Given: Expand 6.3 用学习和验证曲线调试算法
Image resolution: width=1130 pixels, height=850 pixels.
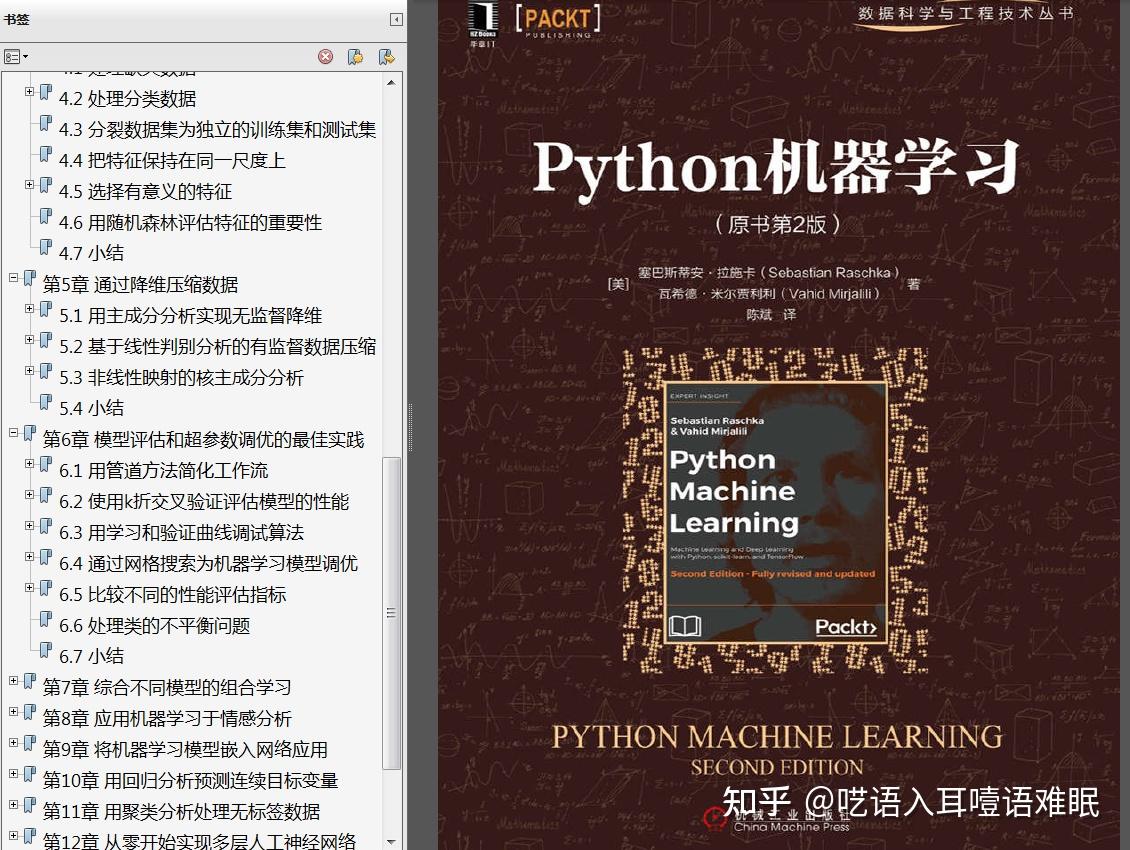Looking at the screenshot, I should 29,526.
